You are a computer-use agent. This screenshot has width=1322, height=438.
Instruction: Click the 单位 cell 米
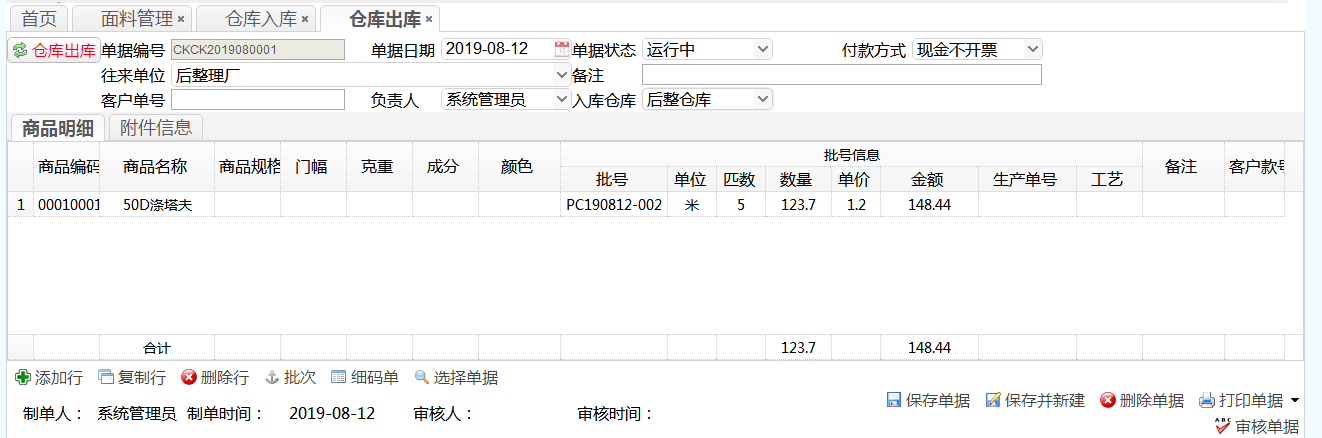click(x=692, y=204)
